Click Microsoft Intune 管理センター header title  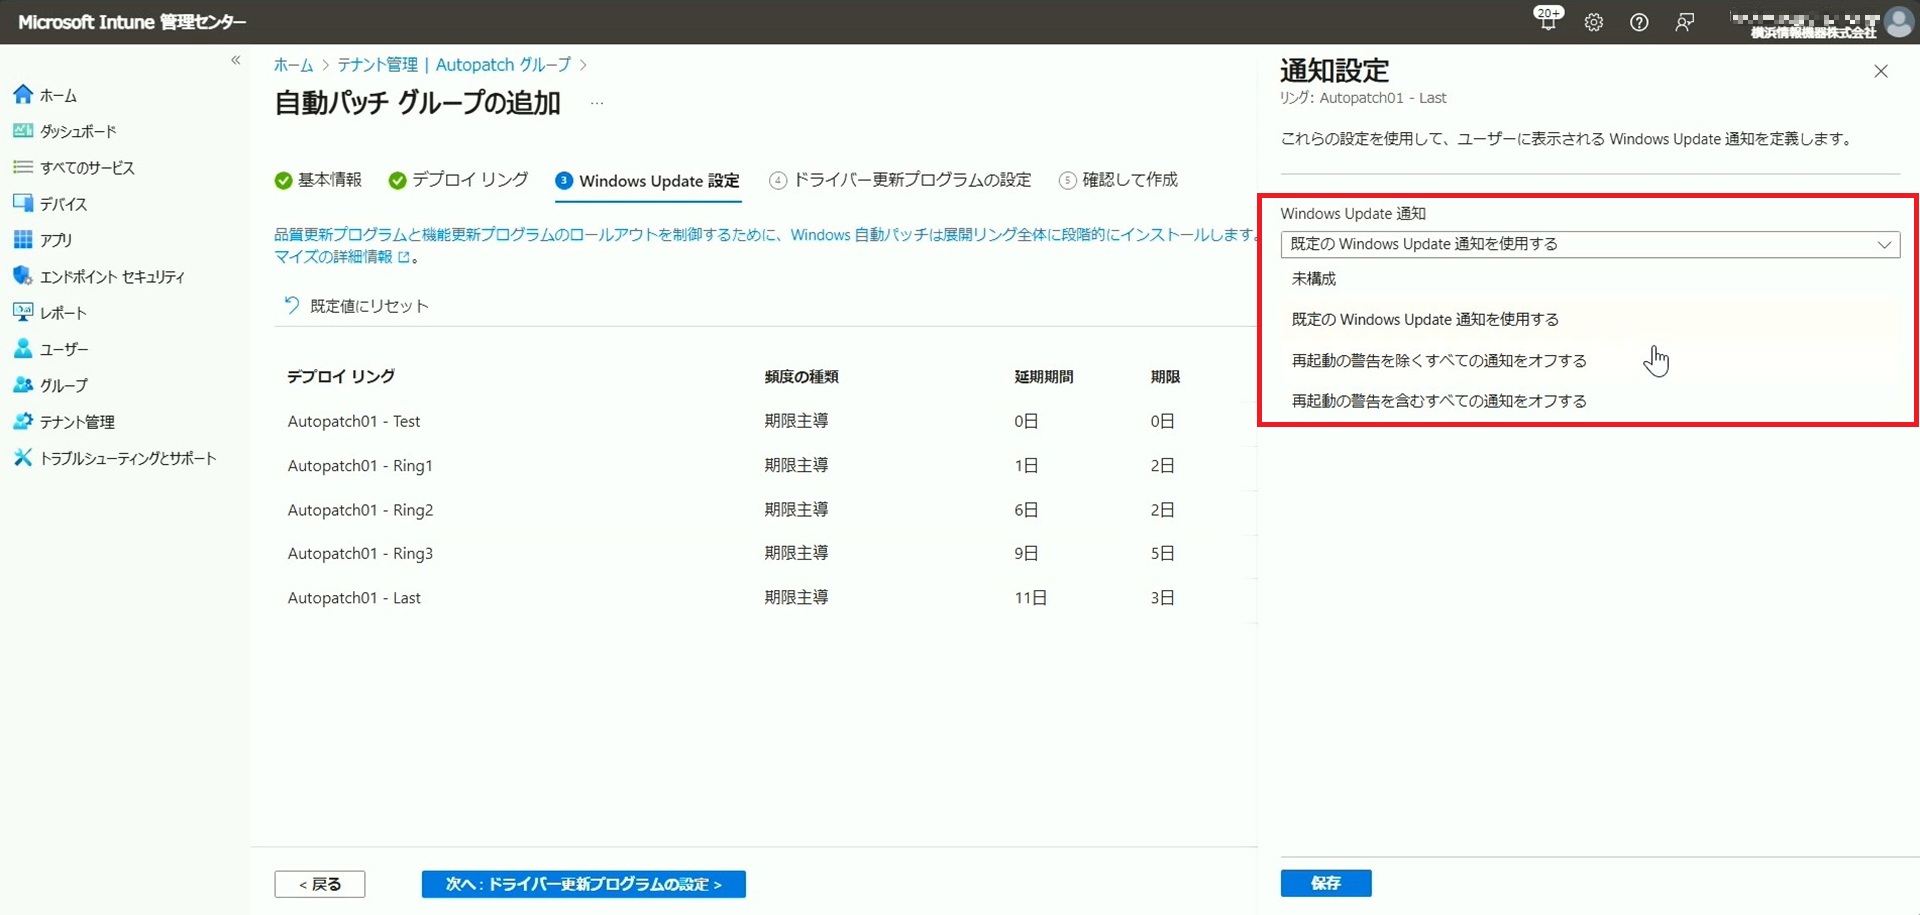click(x=132, y=22)
